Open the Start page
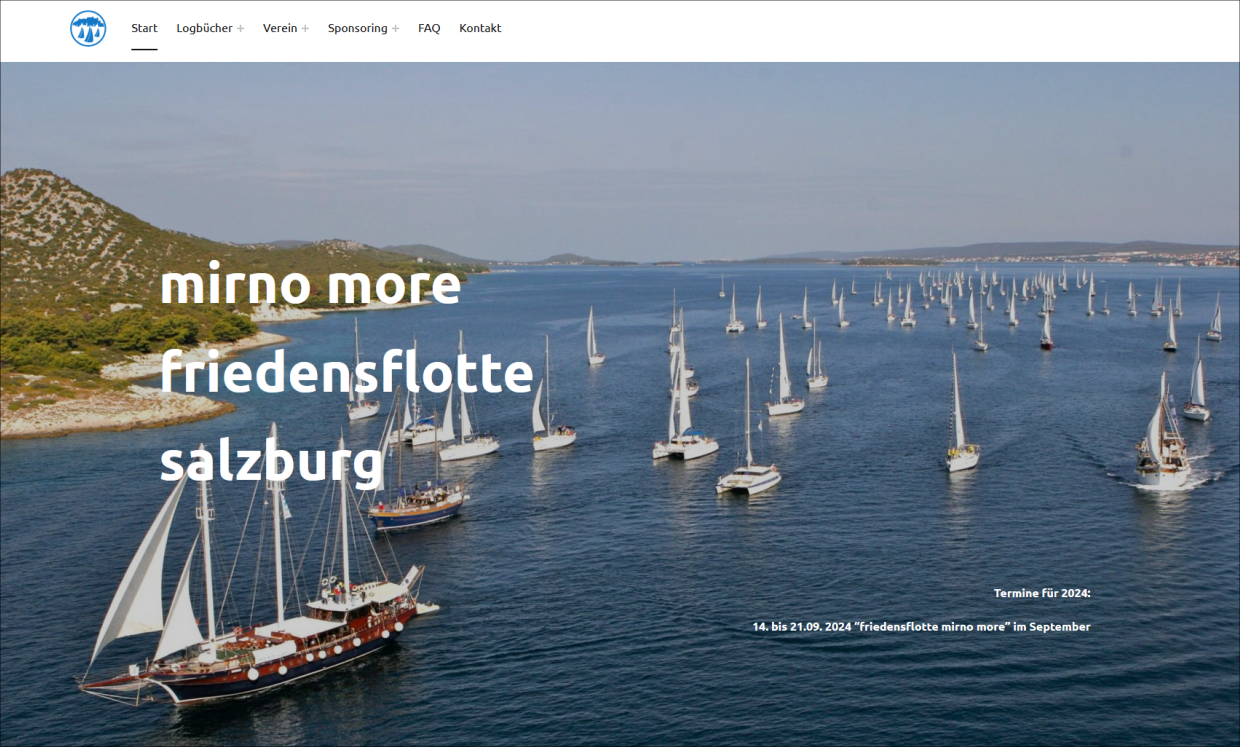 pos(144,28)
